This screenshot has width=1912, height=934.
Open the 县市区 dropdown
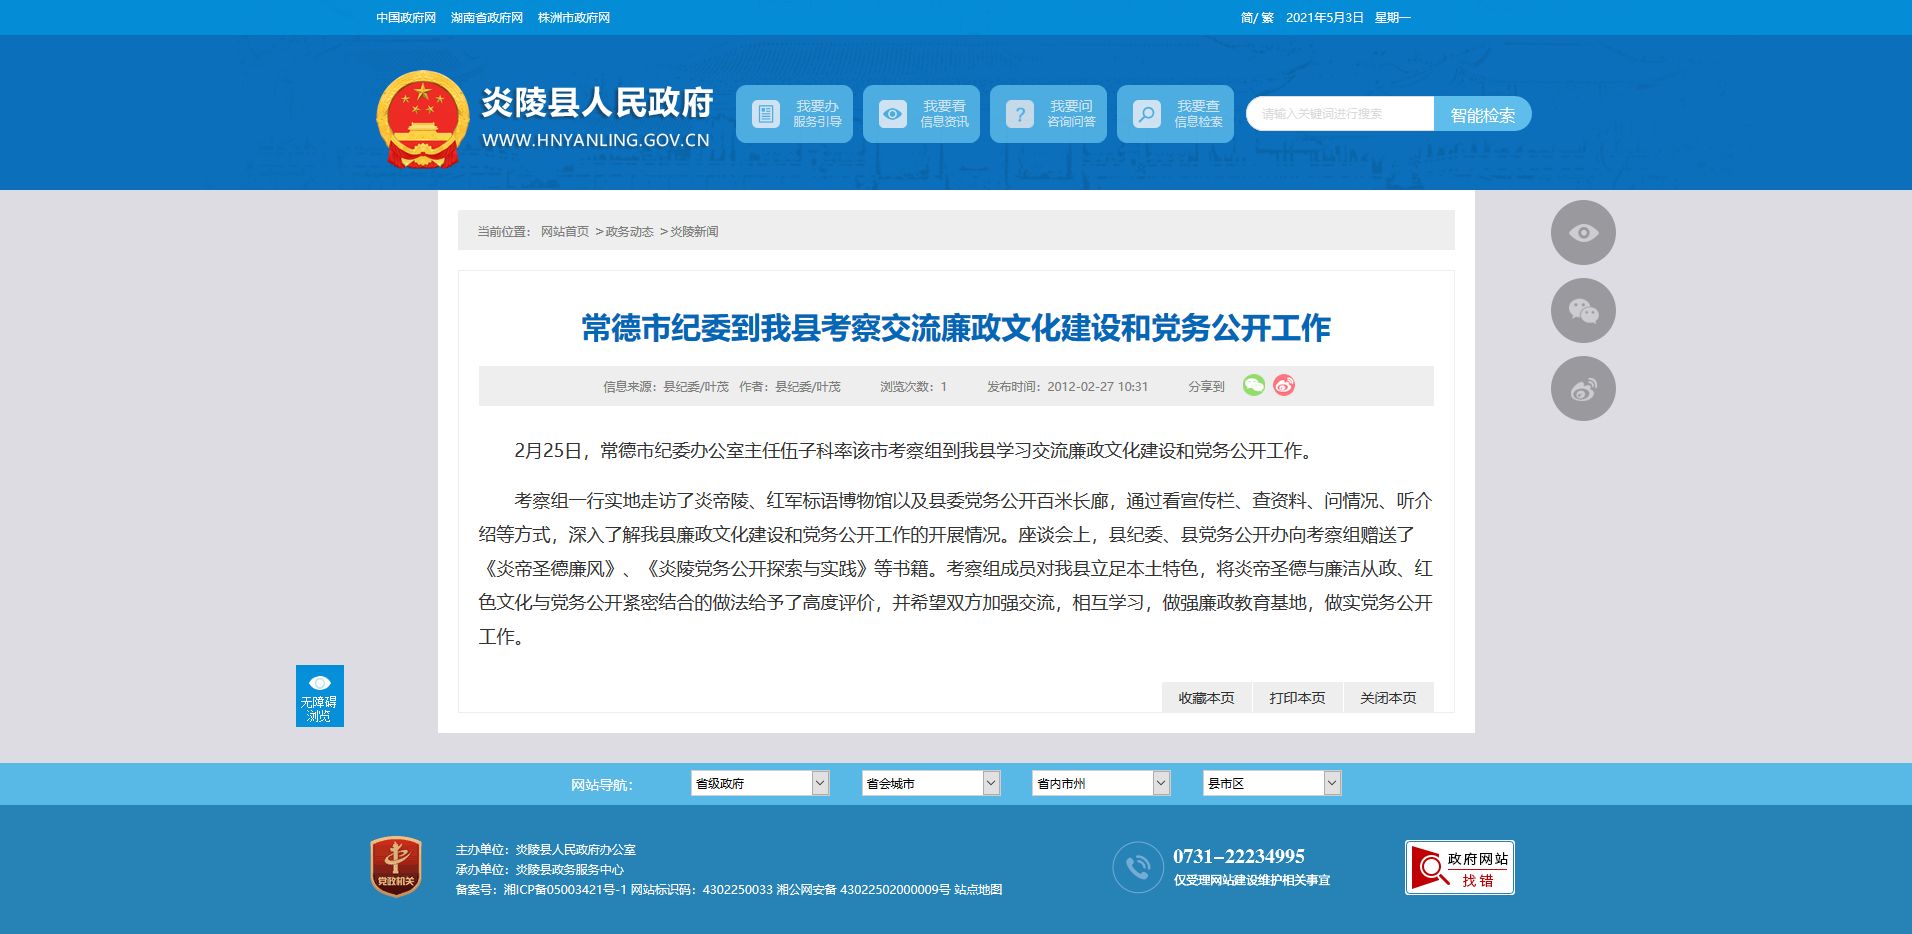[x=1271, y=783]
